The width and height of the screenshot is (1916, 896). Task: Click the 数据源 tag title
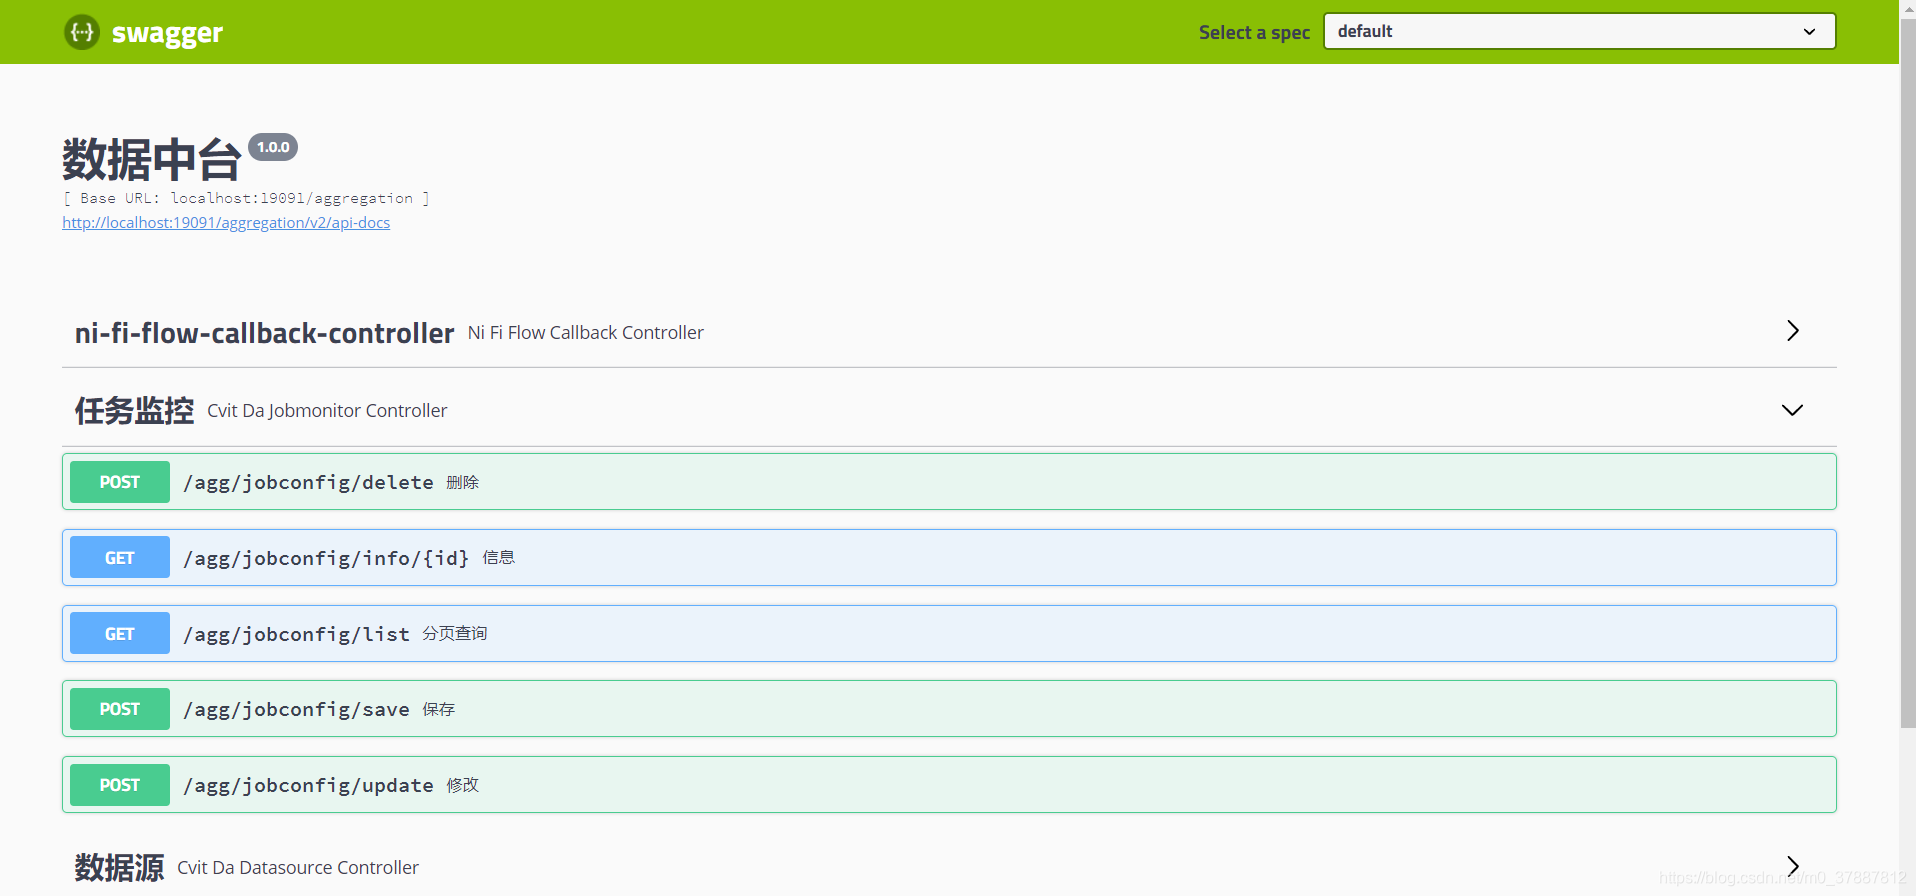click(119, 867)
